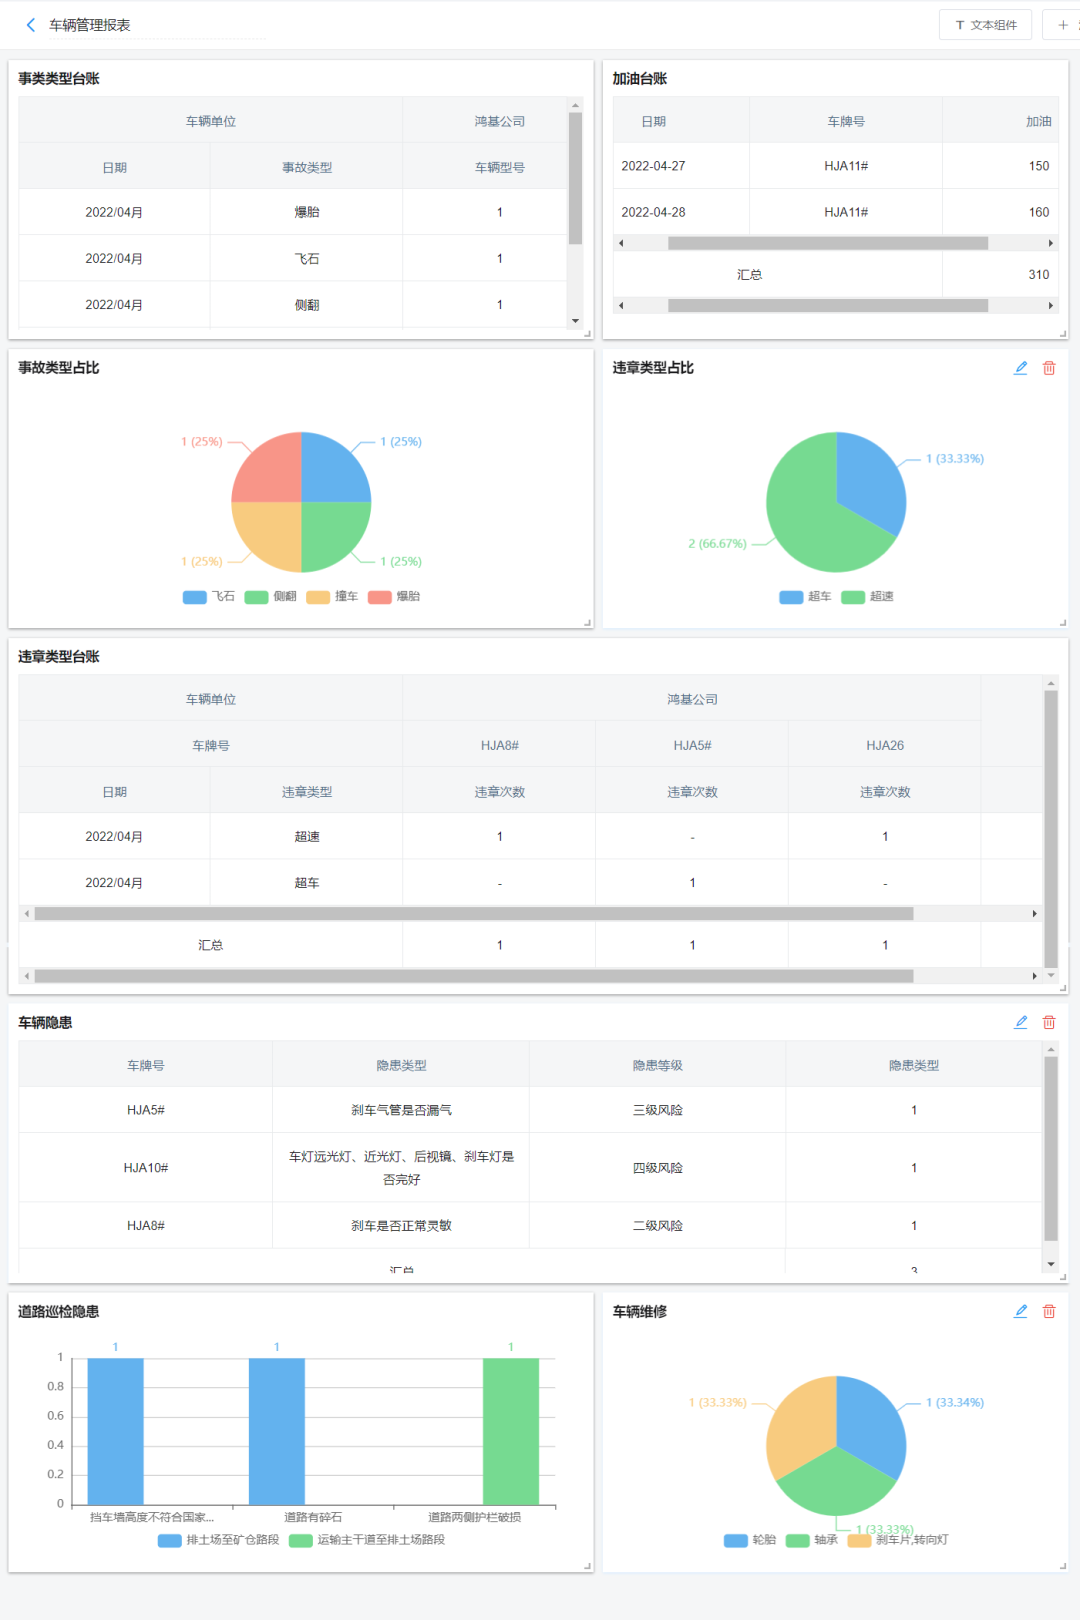Click the plus button in top toolbar
1080x1620 pixels.
(x=1062, y=25)
